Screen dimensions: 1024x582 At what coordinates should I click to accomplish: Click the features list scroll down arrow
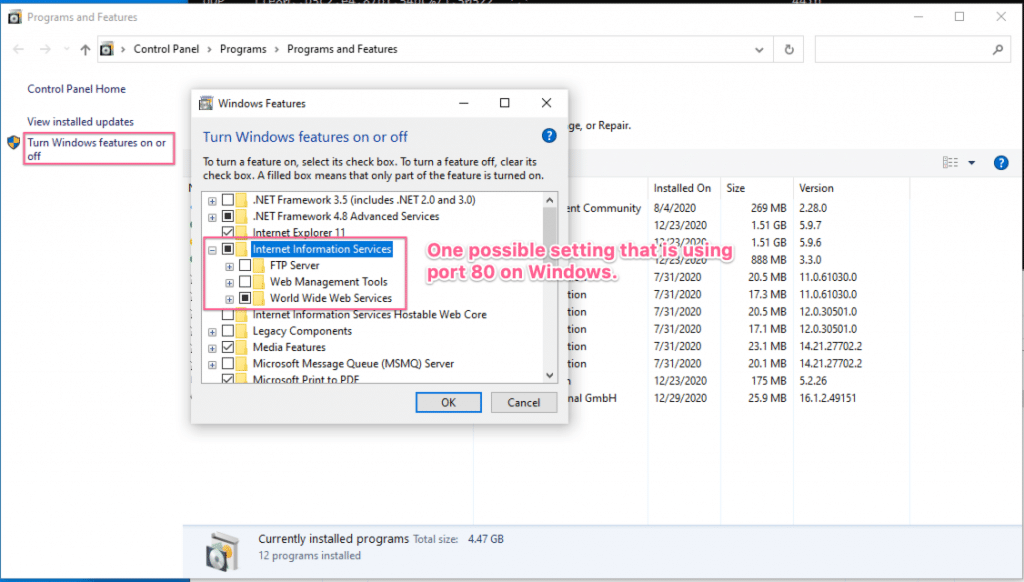pos(549,375)
